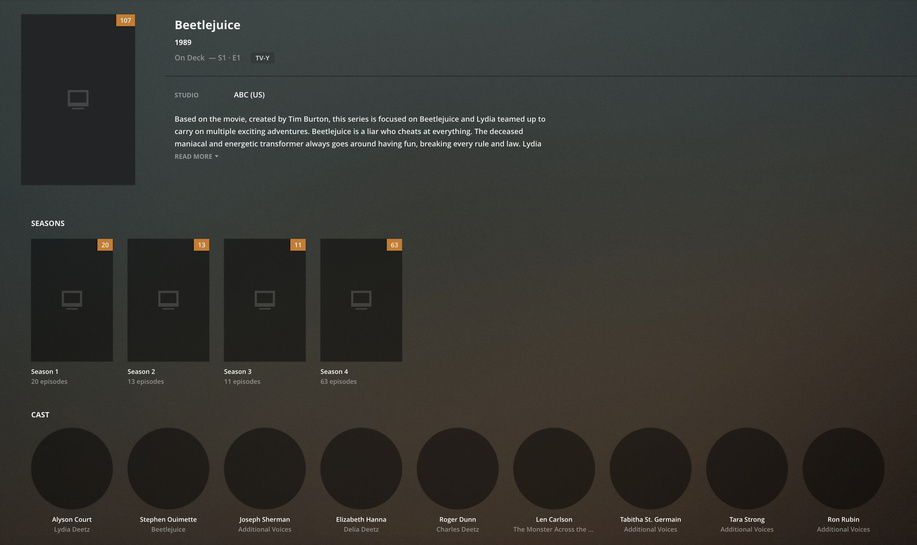
Task: Open the Season 2 poster thumbnail
Action: tap(168, 300)
